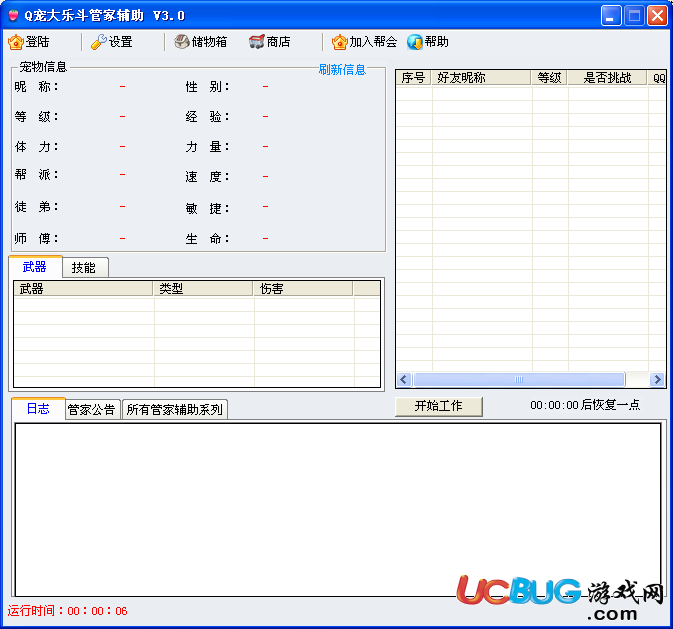This screenshot has width=673, height=629.
Task: Select the 日志 log tab
Action: (x=38, y=408)
